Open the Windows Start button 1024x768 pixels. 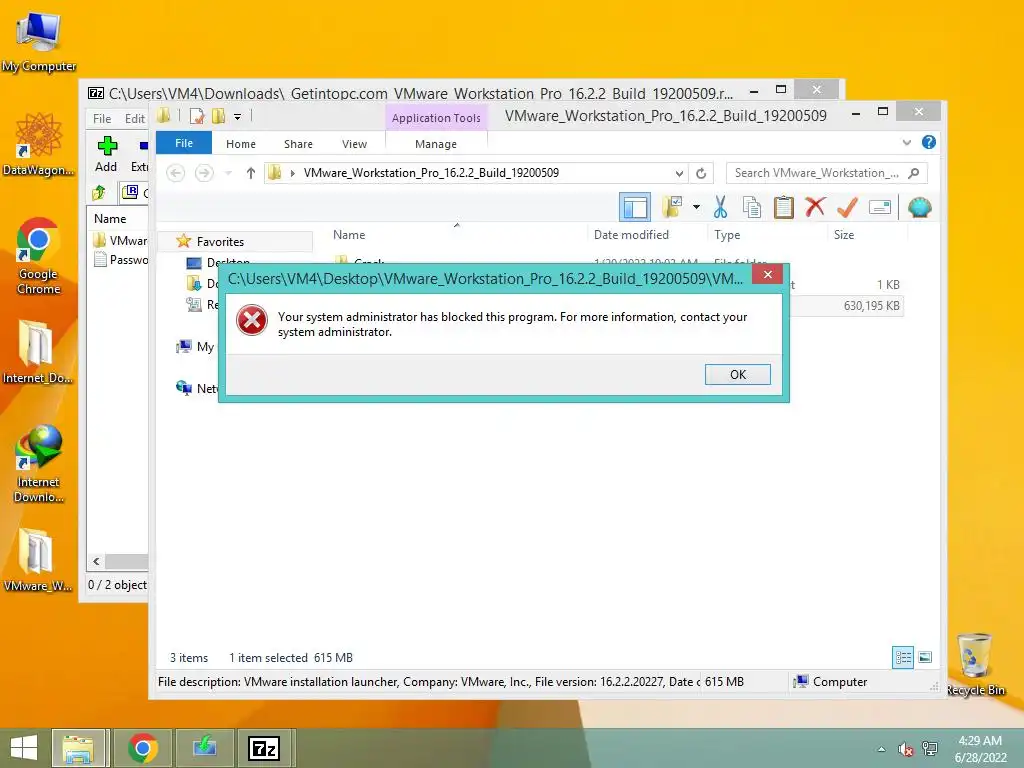pyautogui.click(x=24, y=748)
